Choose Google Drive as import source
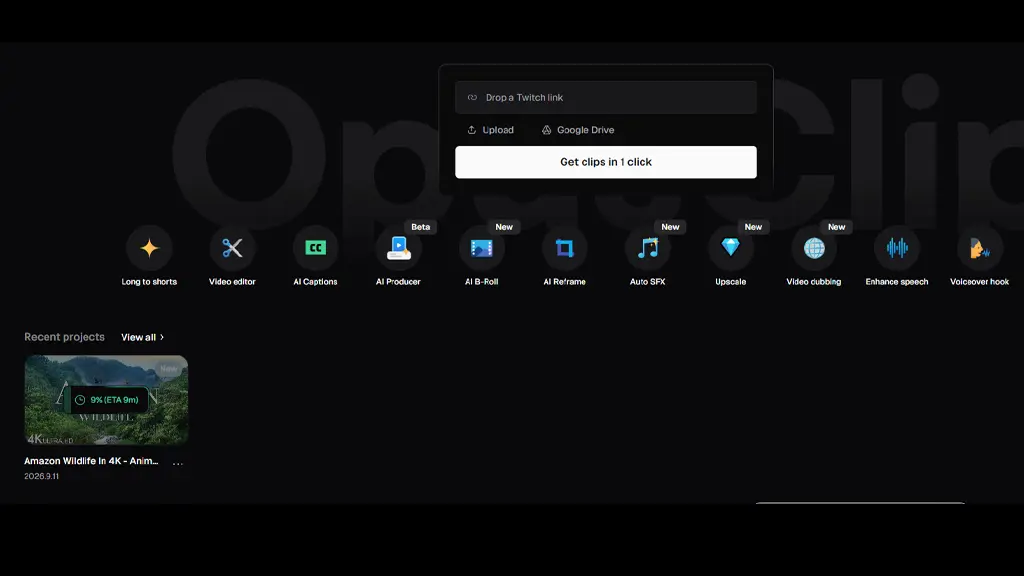Image resolution: width=1024 pixels, height=576 pixels. click(578, 130)
